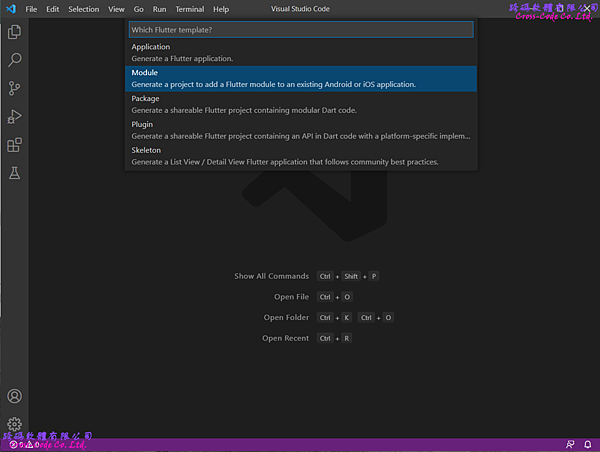Focus the 'Which Flutter template?' input box
This screenshot has height=452, width=600.
(x=300, y=29)
